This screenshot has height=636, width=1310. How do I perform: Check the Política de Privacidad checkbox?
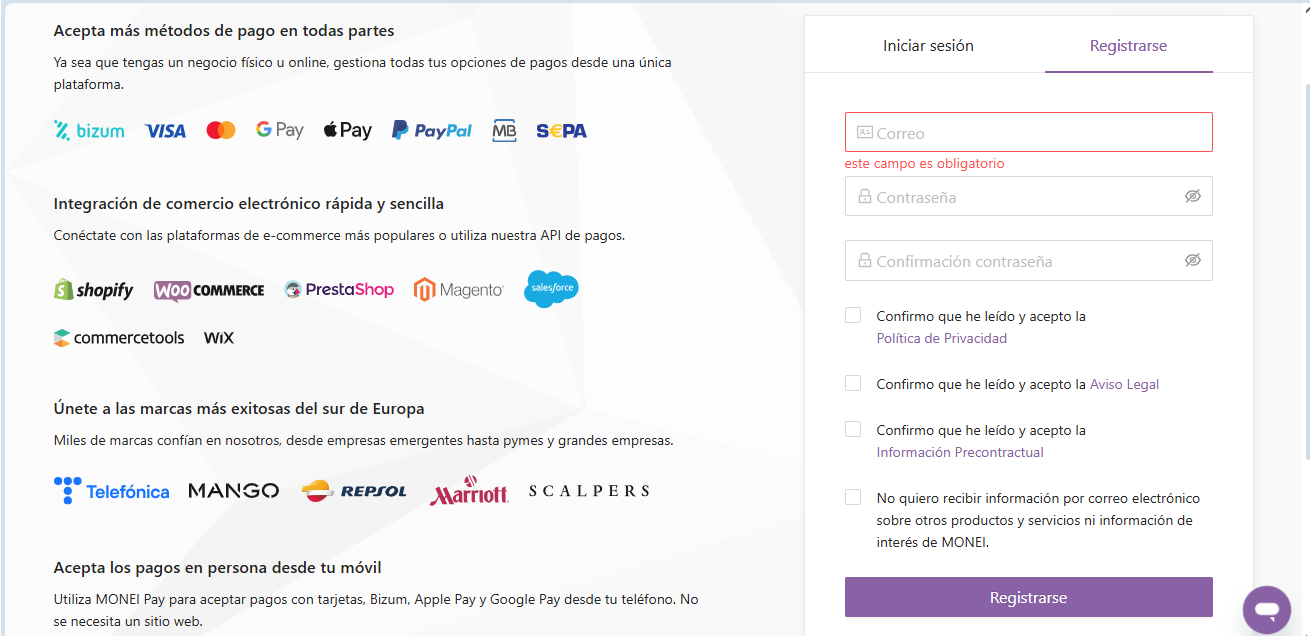pos(853,315)
